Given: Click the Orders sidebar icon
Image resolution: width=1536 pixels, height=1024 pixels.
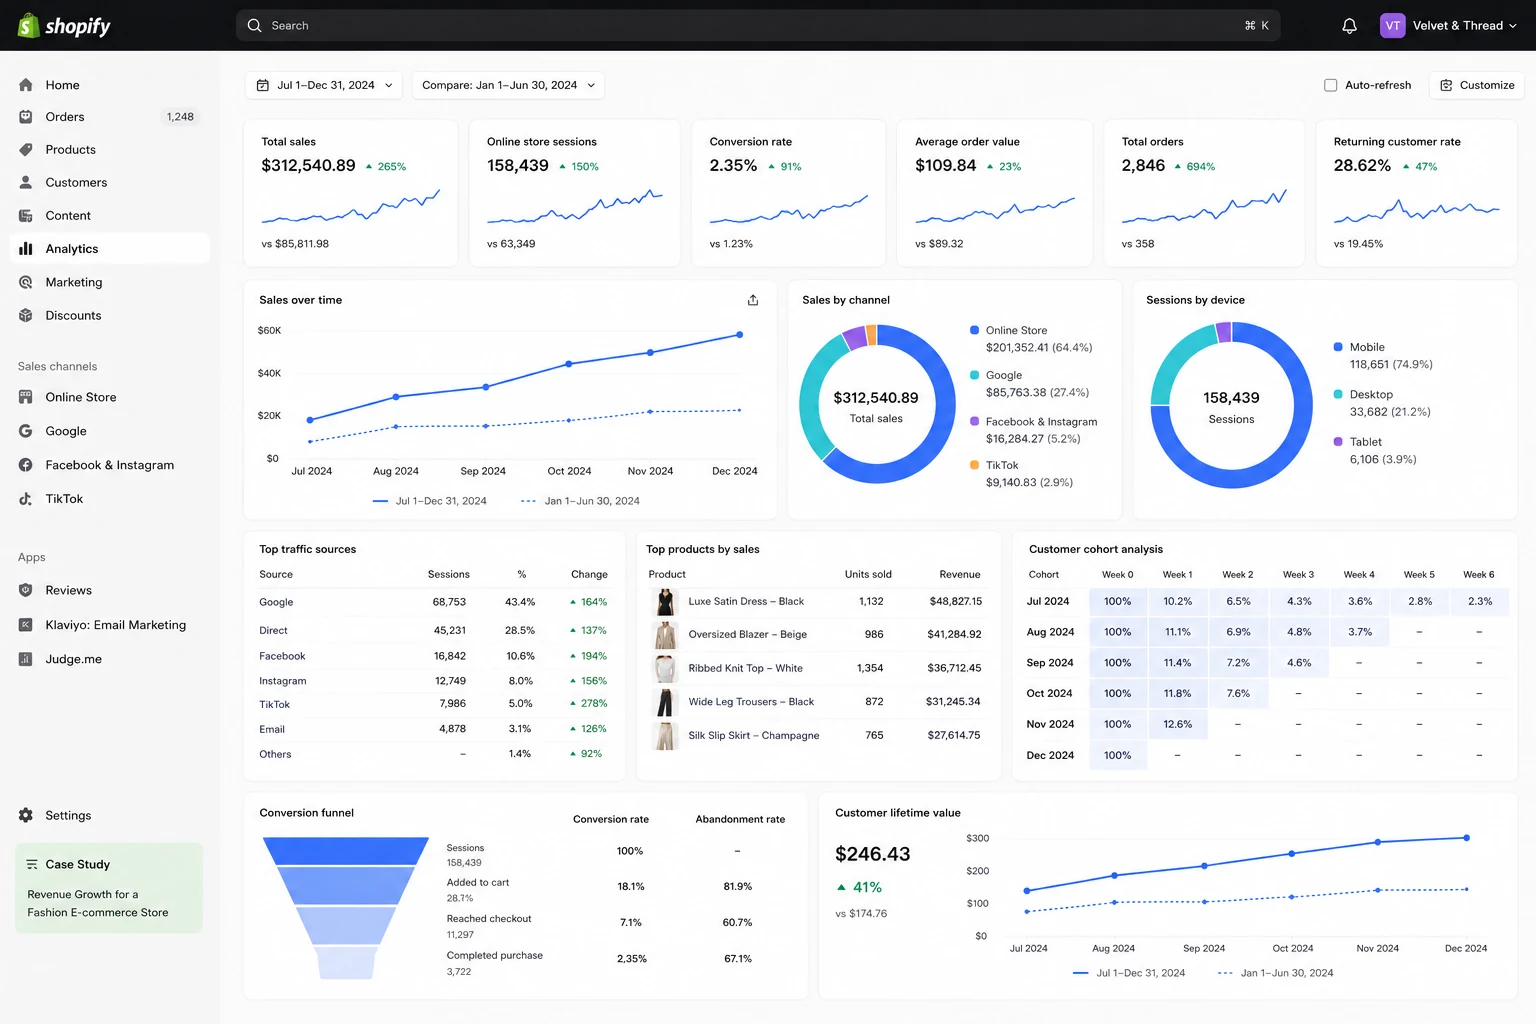Looking at the screenshot, I should pos(26,117).
